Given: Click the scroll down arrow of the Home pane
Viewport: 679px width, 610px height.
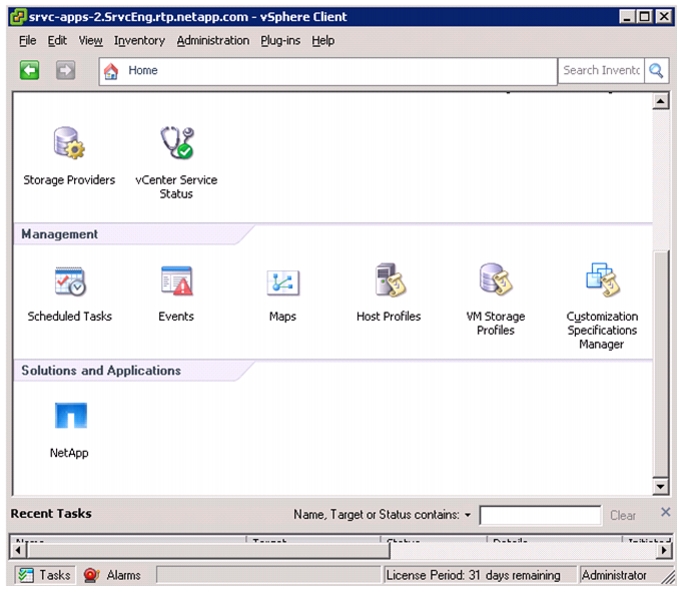Looking at the screenshot, I should 660,486.
